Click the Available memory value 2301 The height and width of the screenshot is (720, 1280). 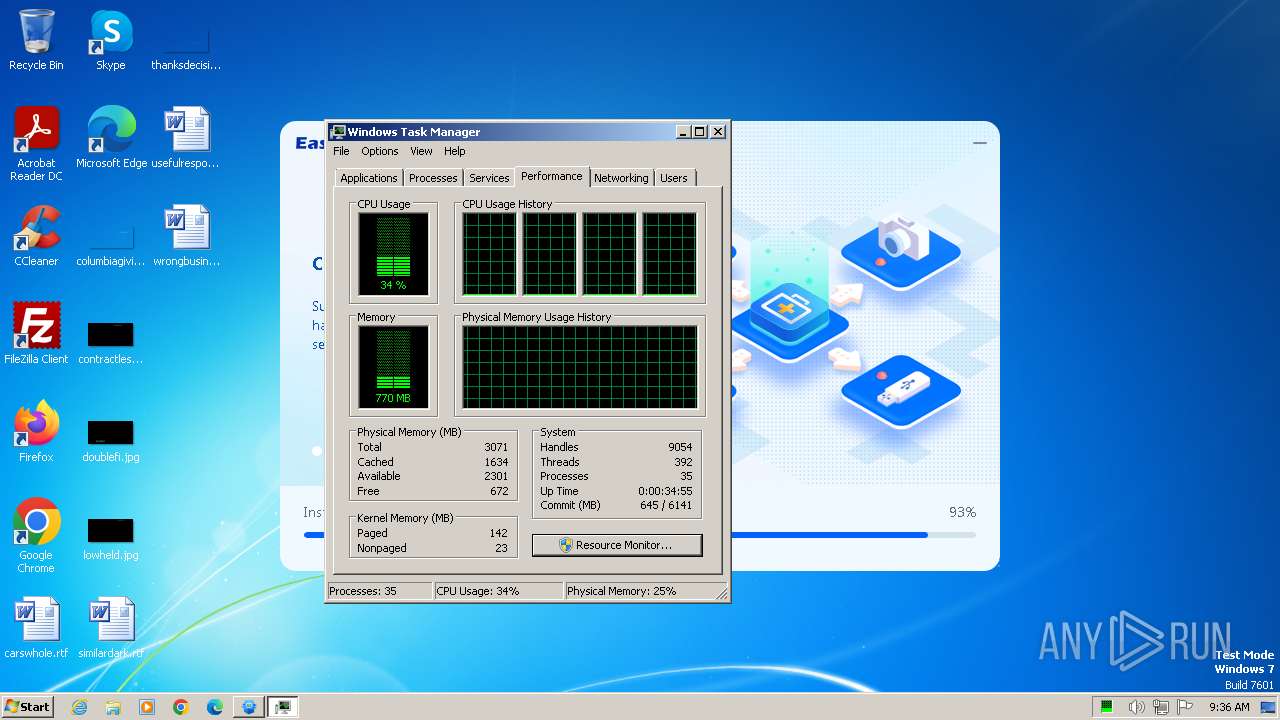pos(496,476)
